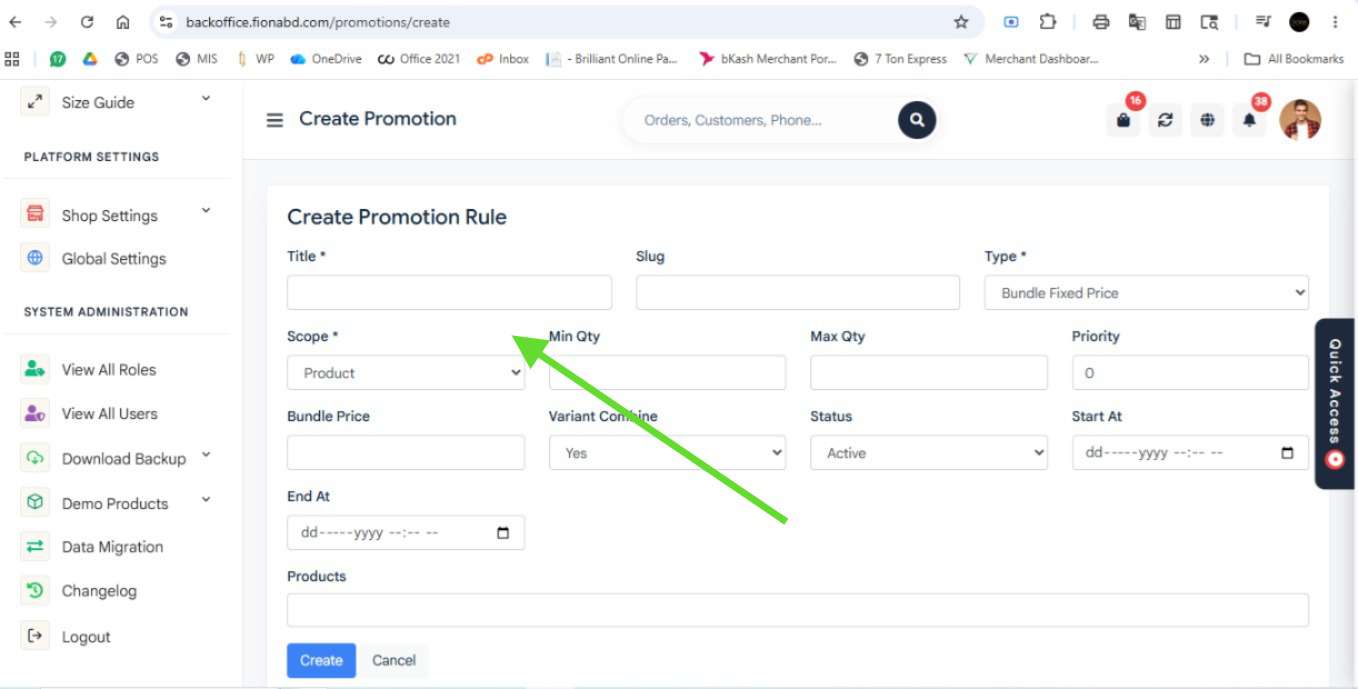Click the search magnifier button
Screen dimensions: 1358x689
tap(916, 120)
